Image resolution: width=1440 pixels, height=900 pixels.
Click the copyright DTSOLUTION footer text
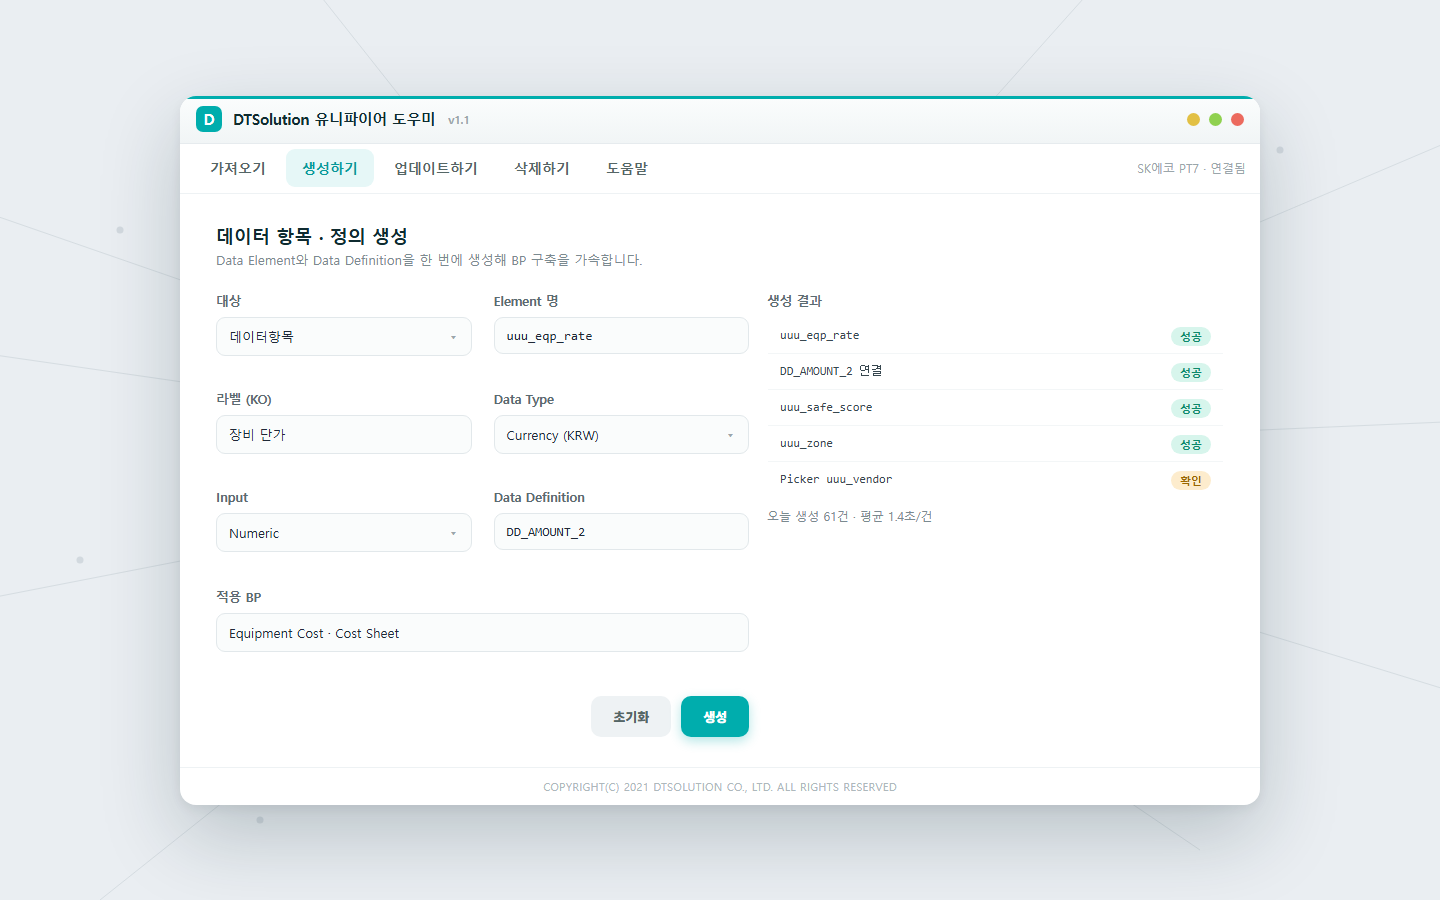pos(720,787)
